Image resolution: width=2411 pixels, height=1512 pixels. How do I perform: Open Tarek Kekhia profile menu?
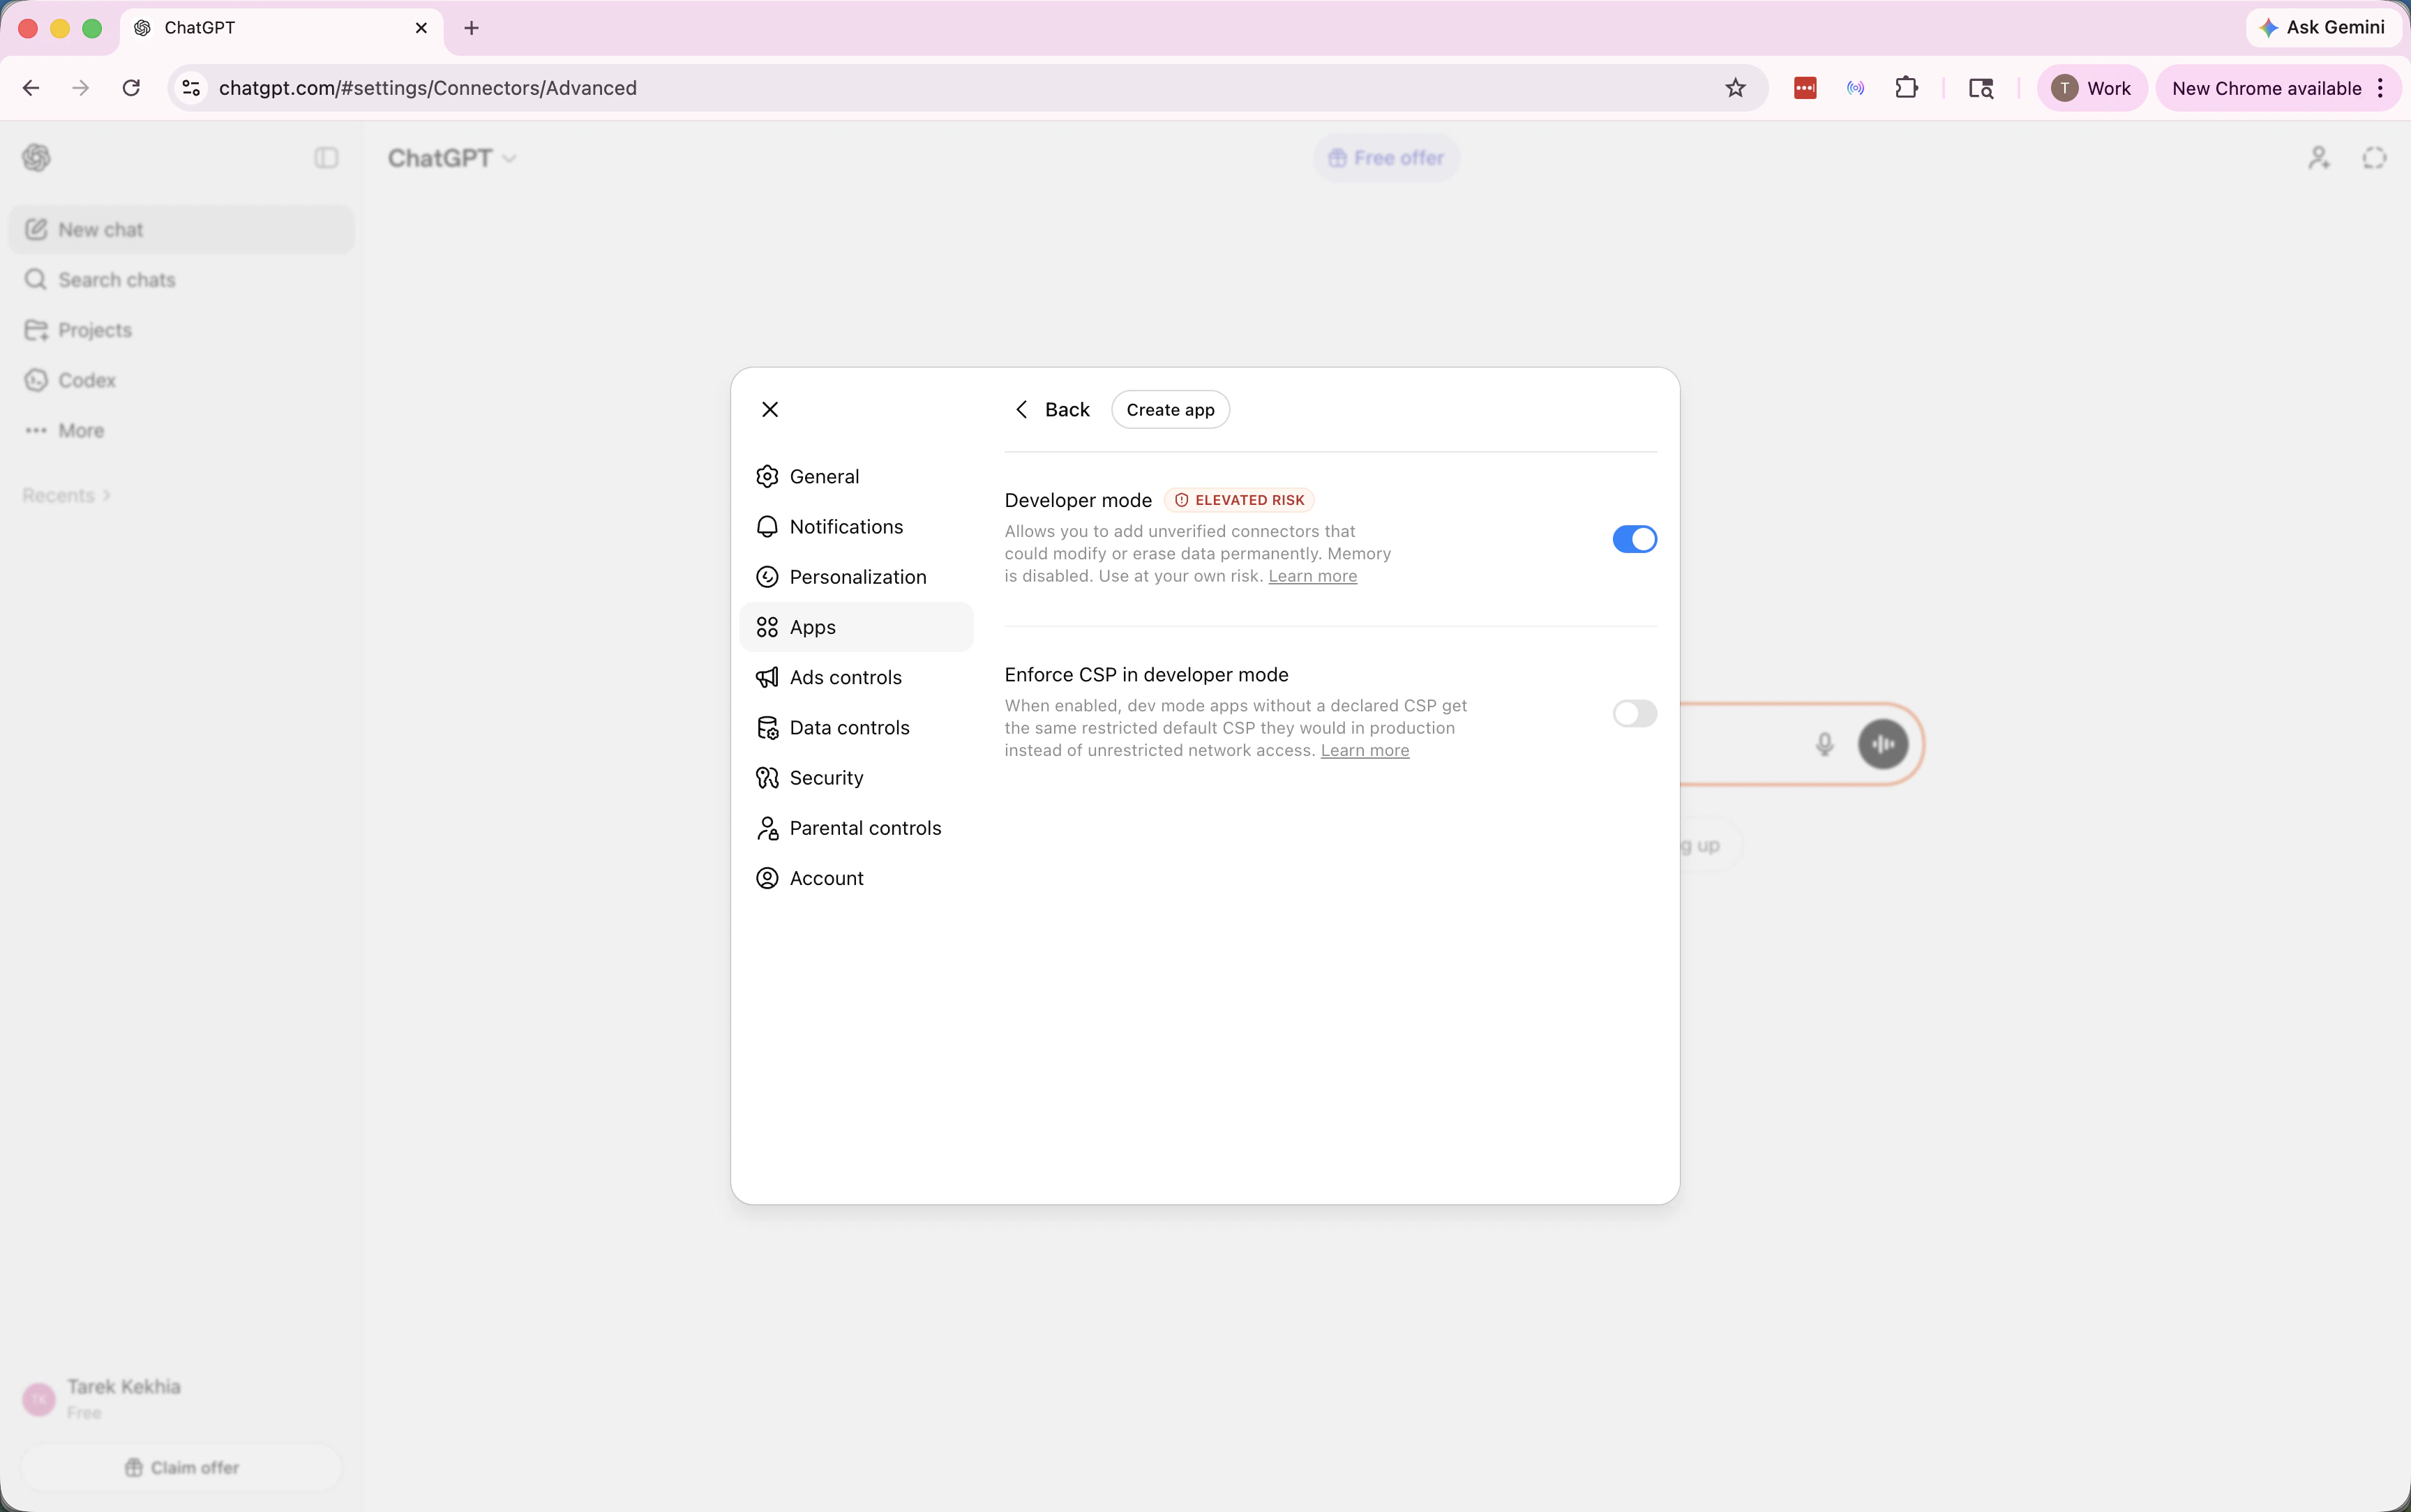[182, 1398]
